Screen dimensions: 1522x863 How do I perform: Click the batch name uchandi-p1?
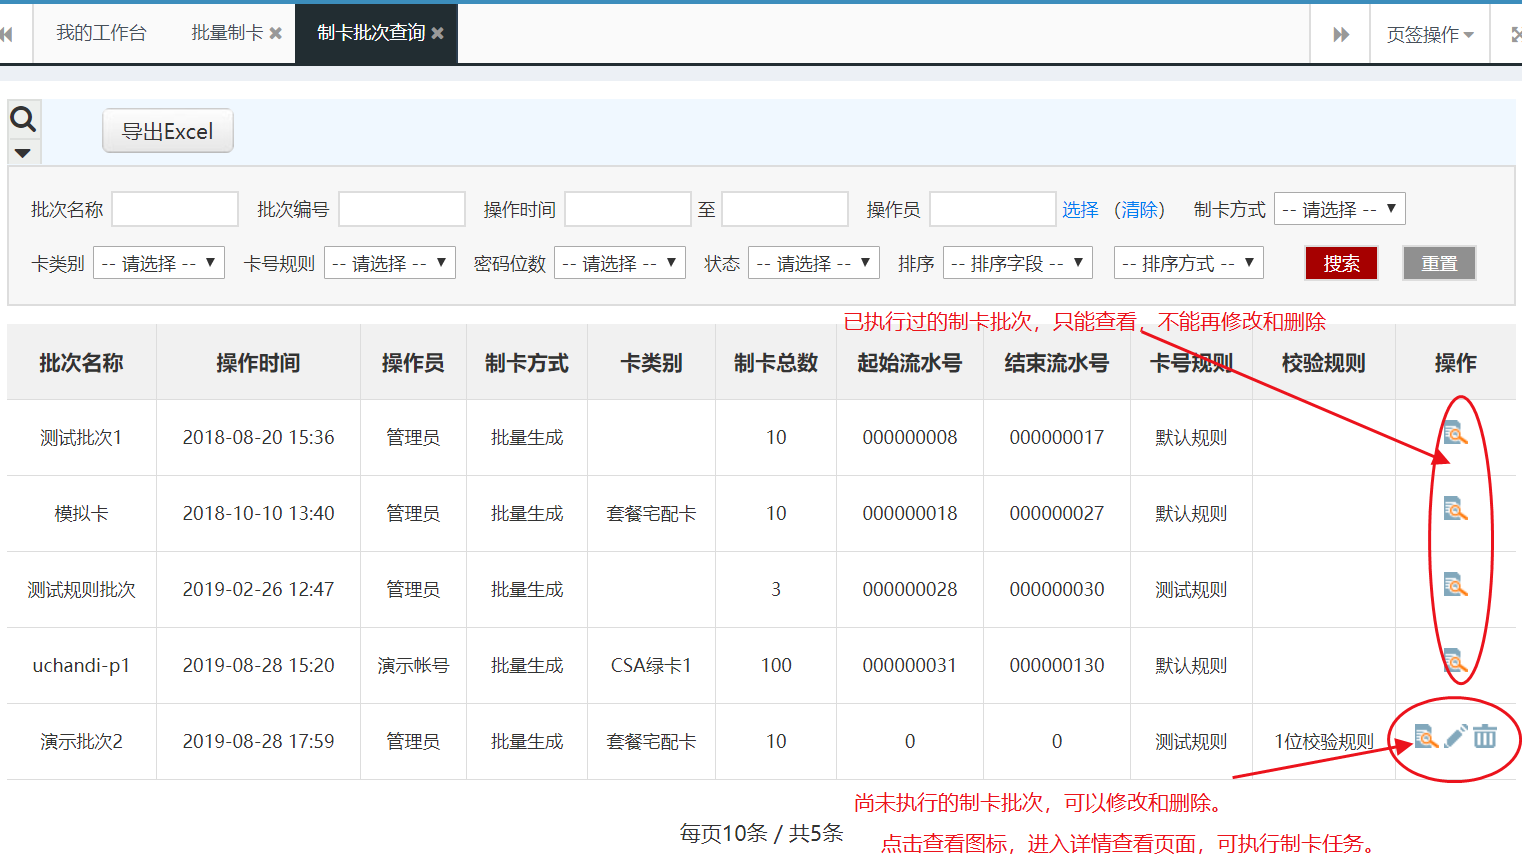81,666
